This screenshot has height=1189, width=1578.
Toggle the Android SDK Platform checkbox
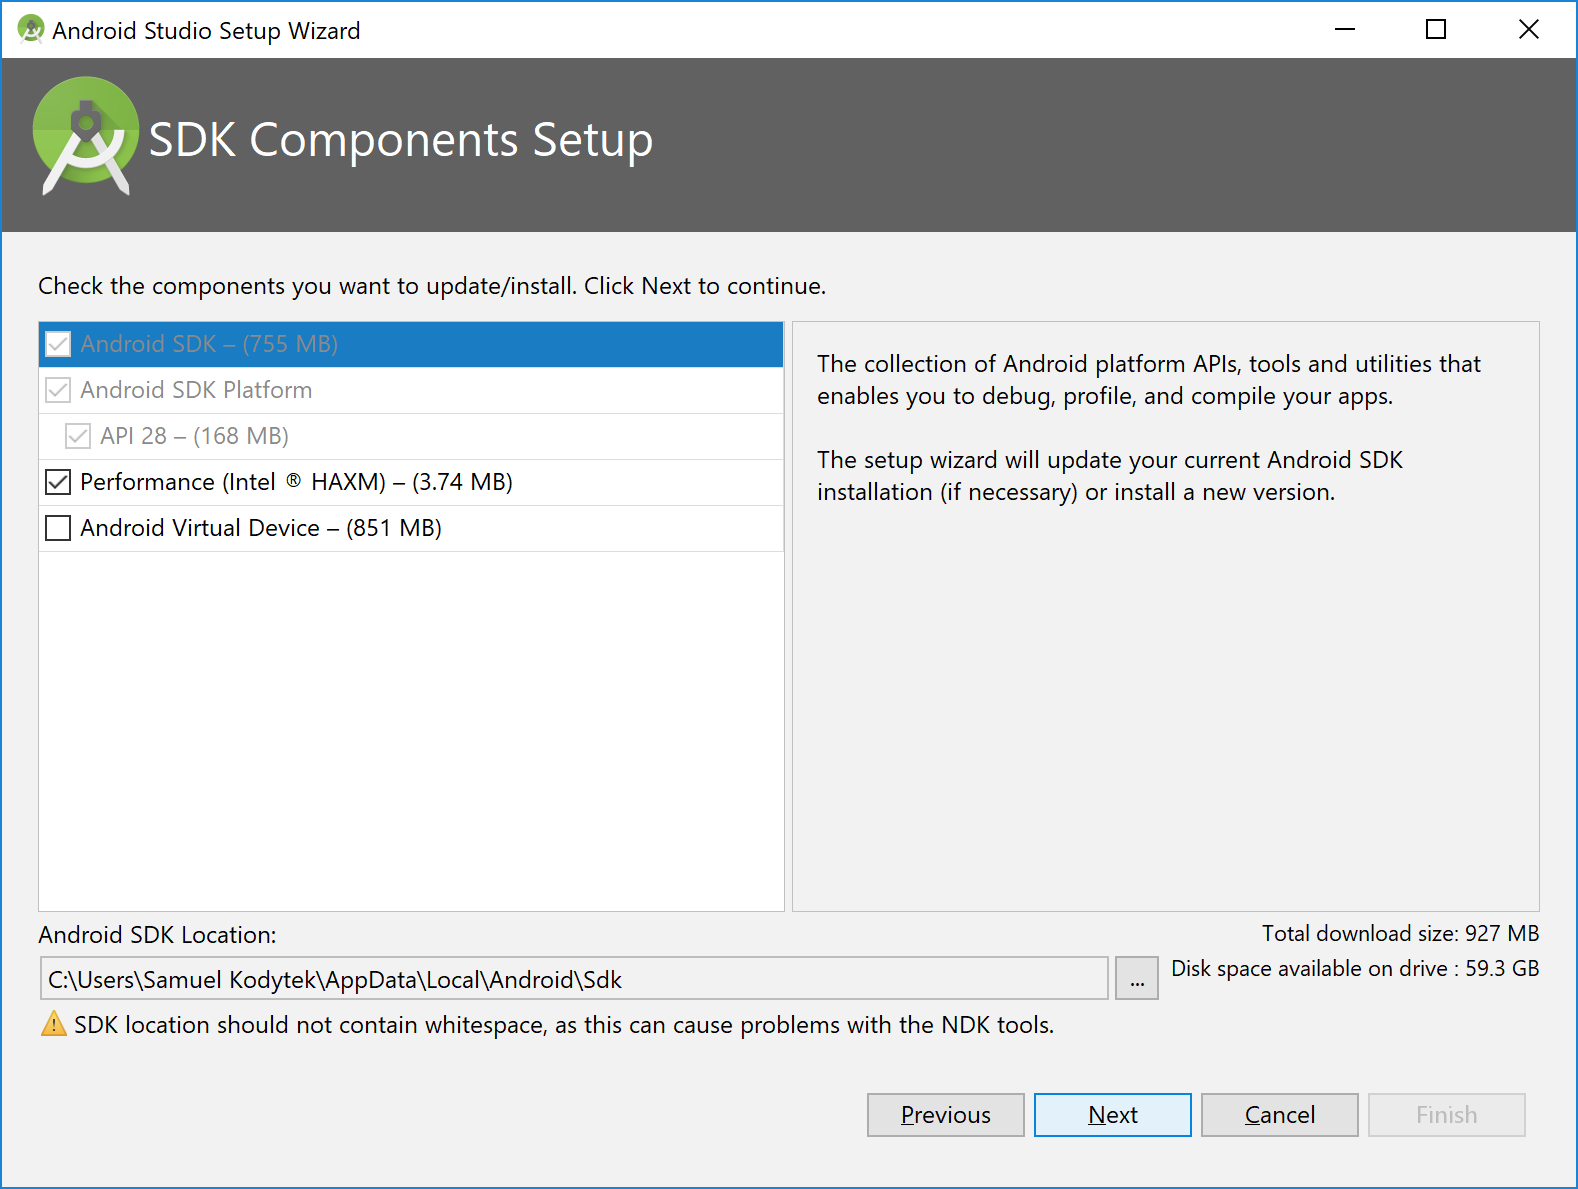(x=58, y=390)
